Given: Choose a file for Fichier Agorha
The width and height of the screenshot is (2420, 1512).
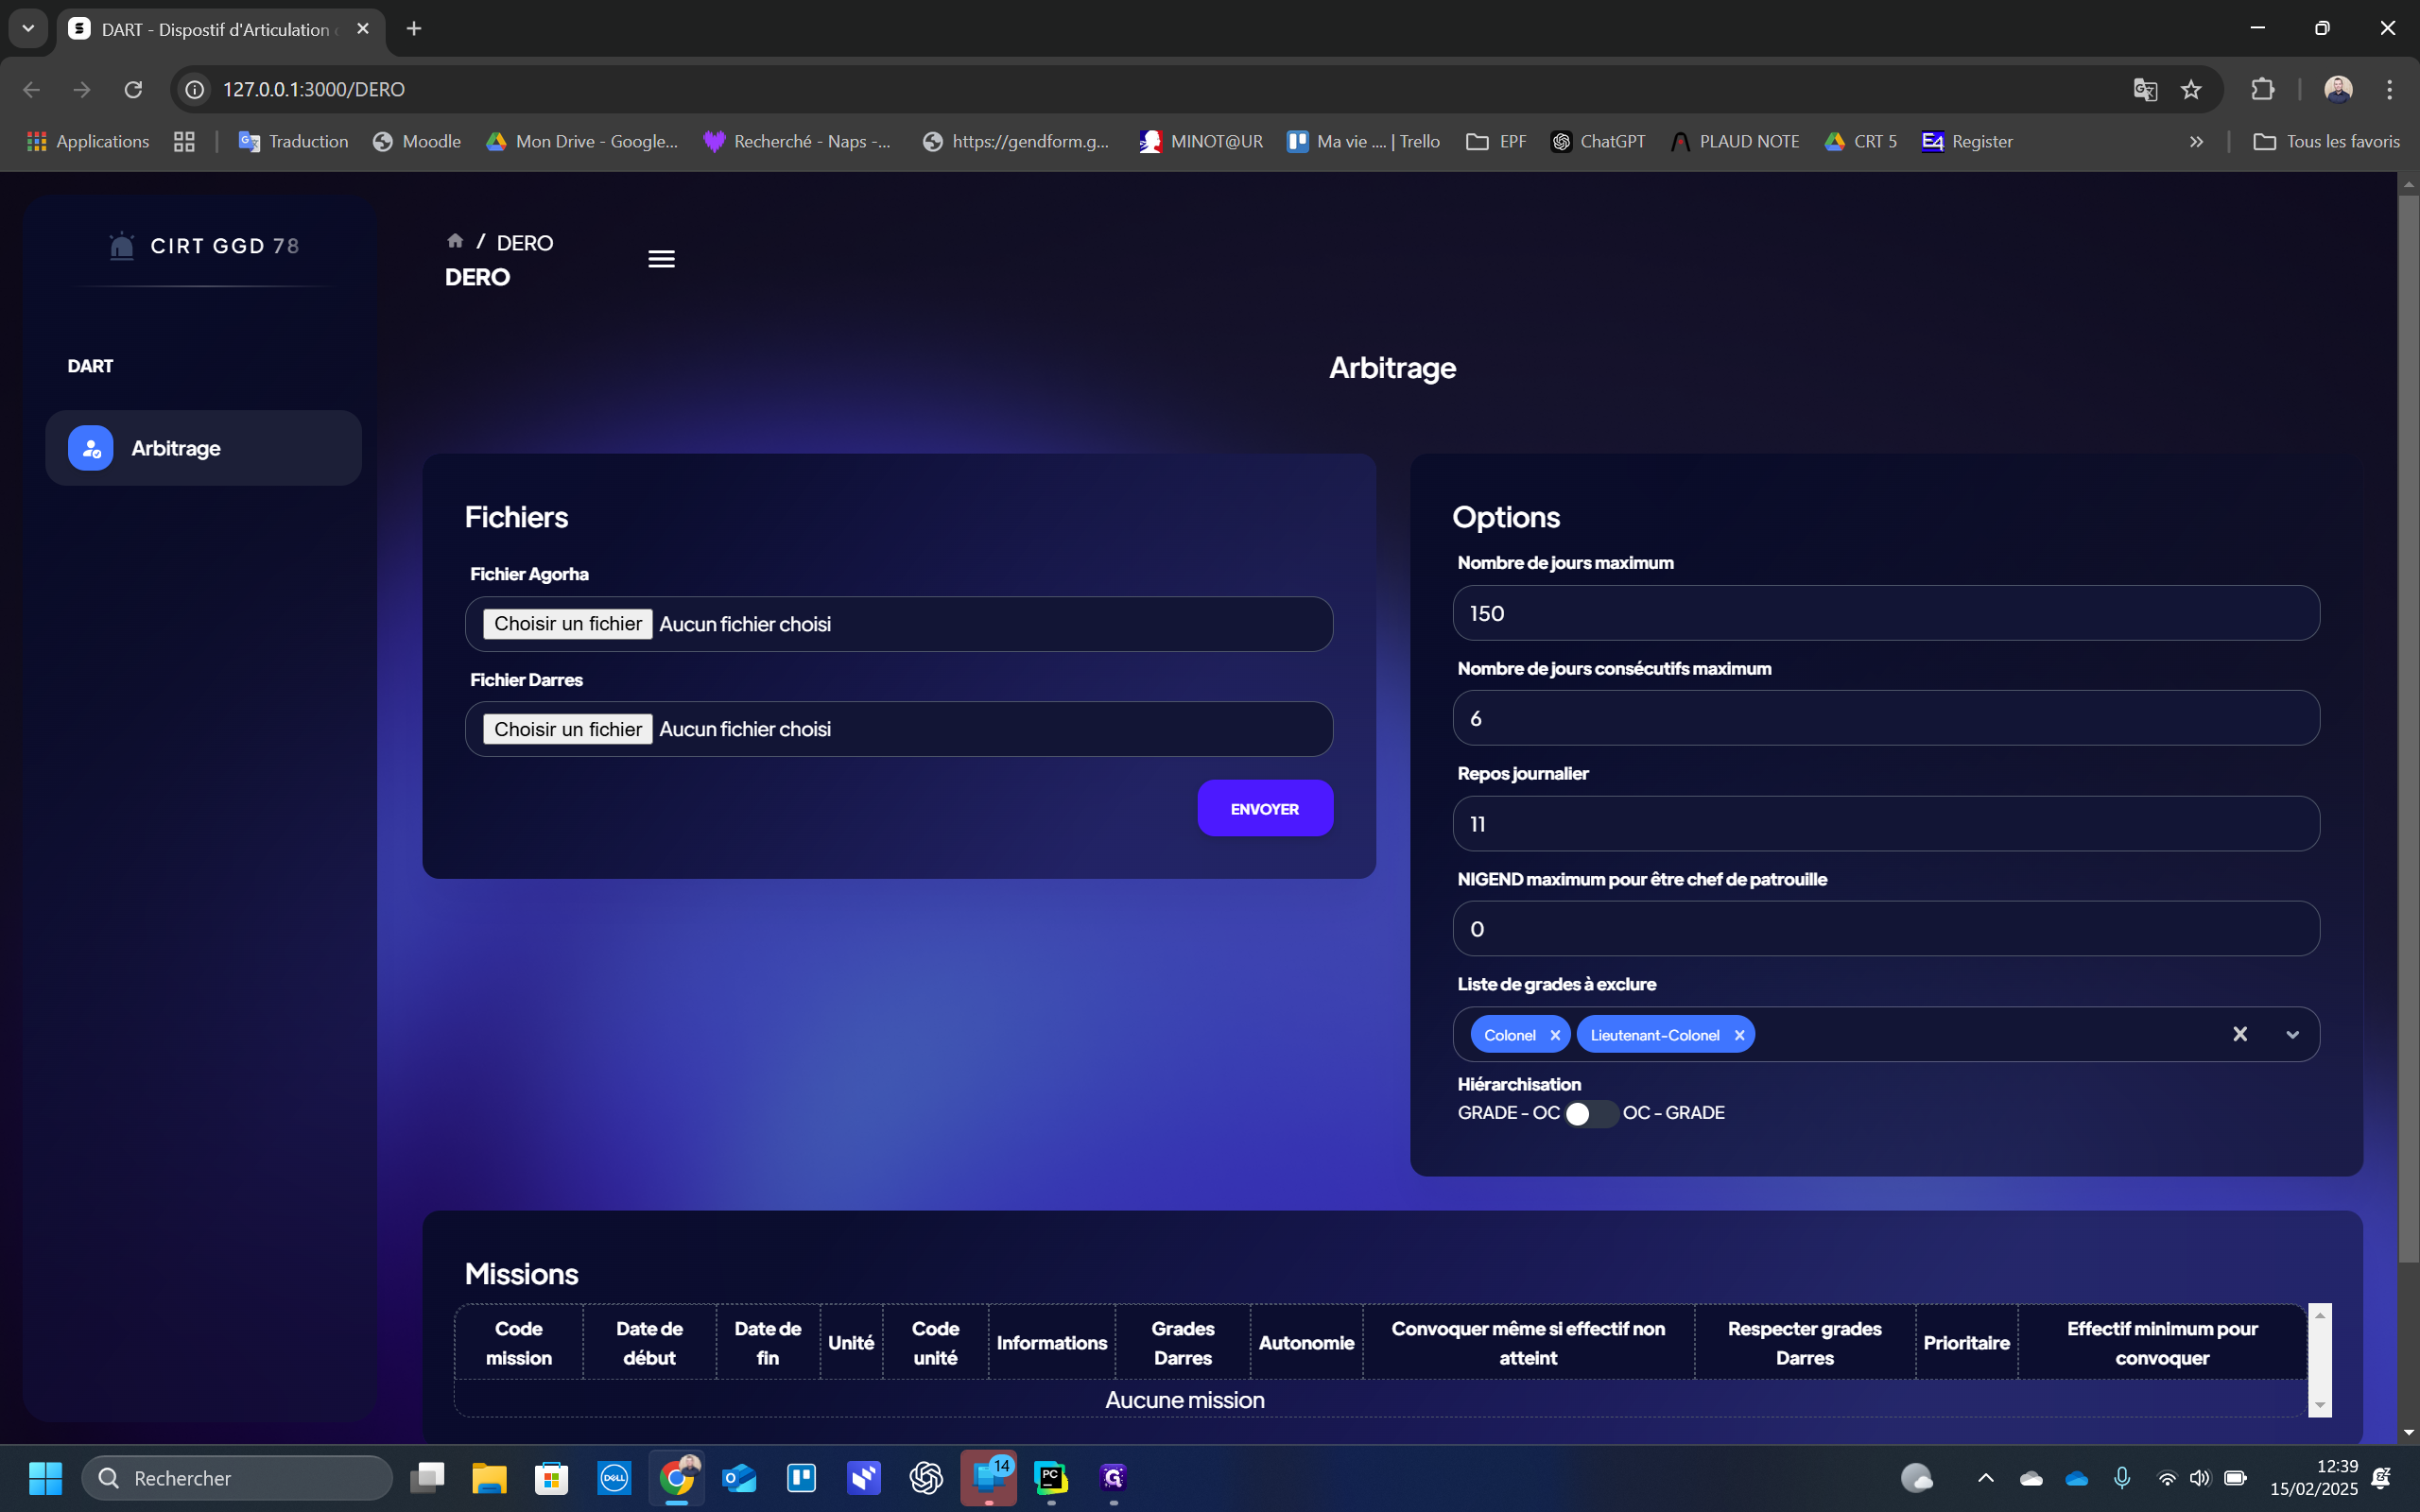Looking at the screenshot, I should click(567, 624).
